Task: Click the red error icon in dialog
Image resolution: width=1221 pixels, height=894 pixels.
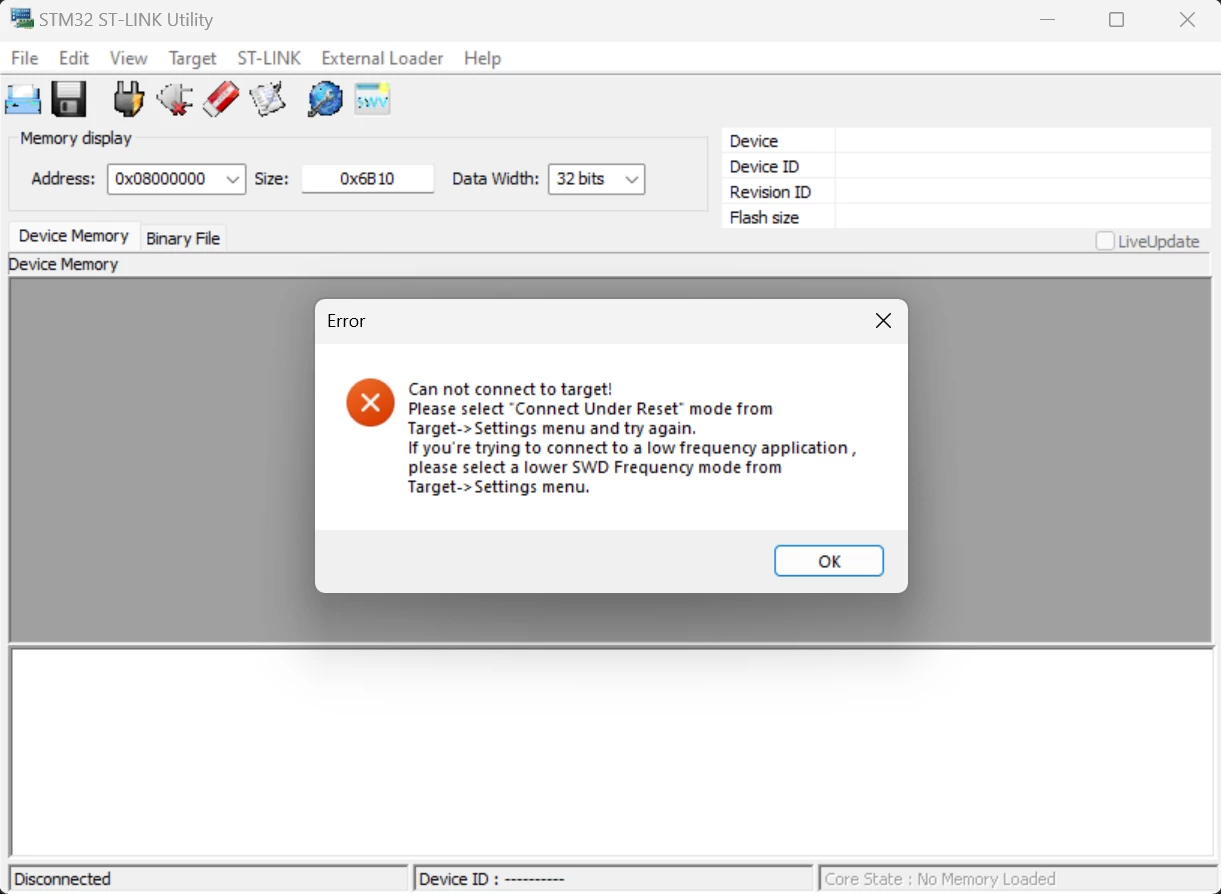Action: point(370,403)
